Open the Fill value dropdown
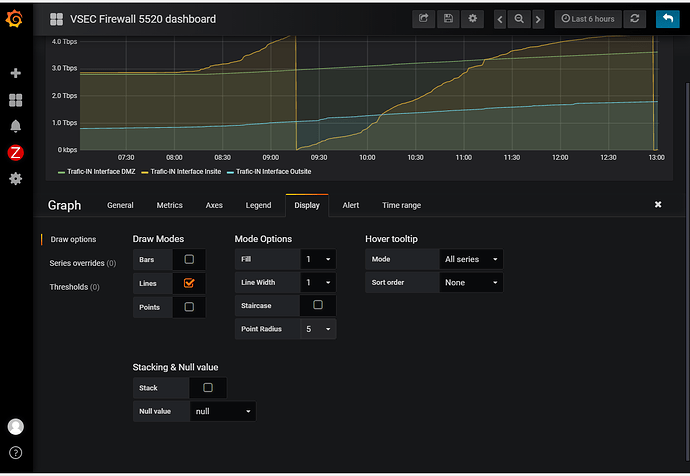The image size is (690, 476). 318,259
